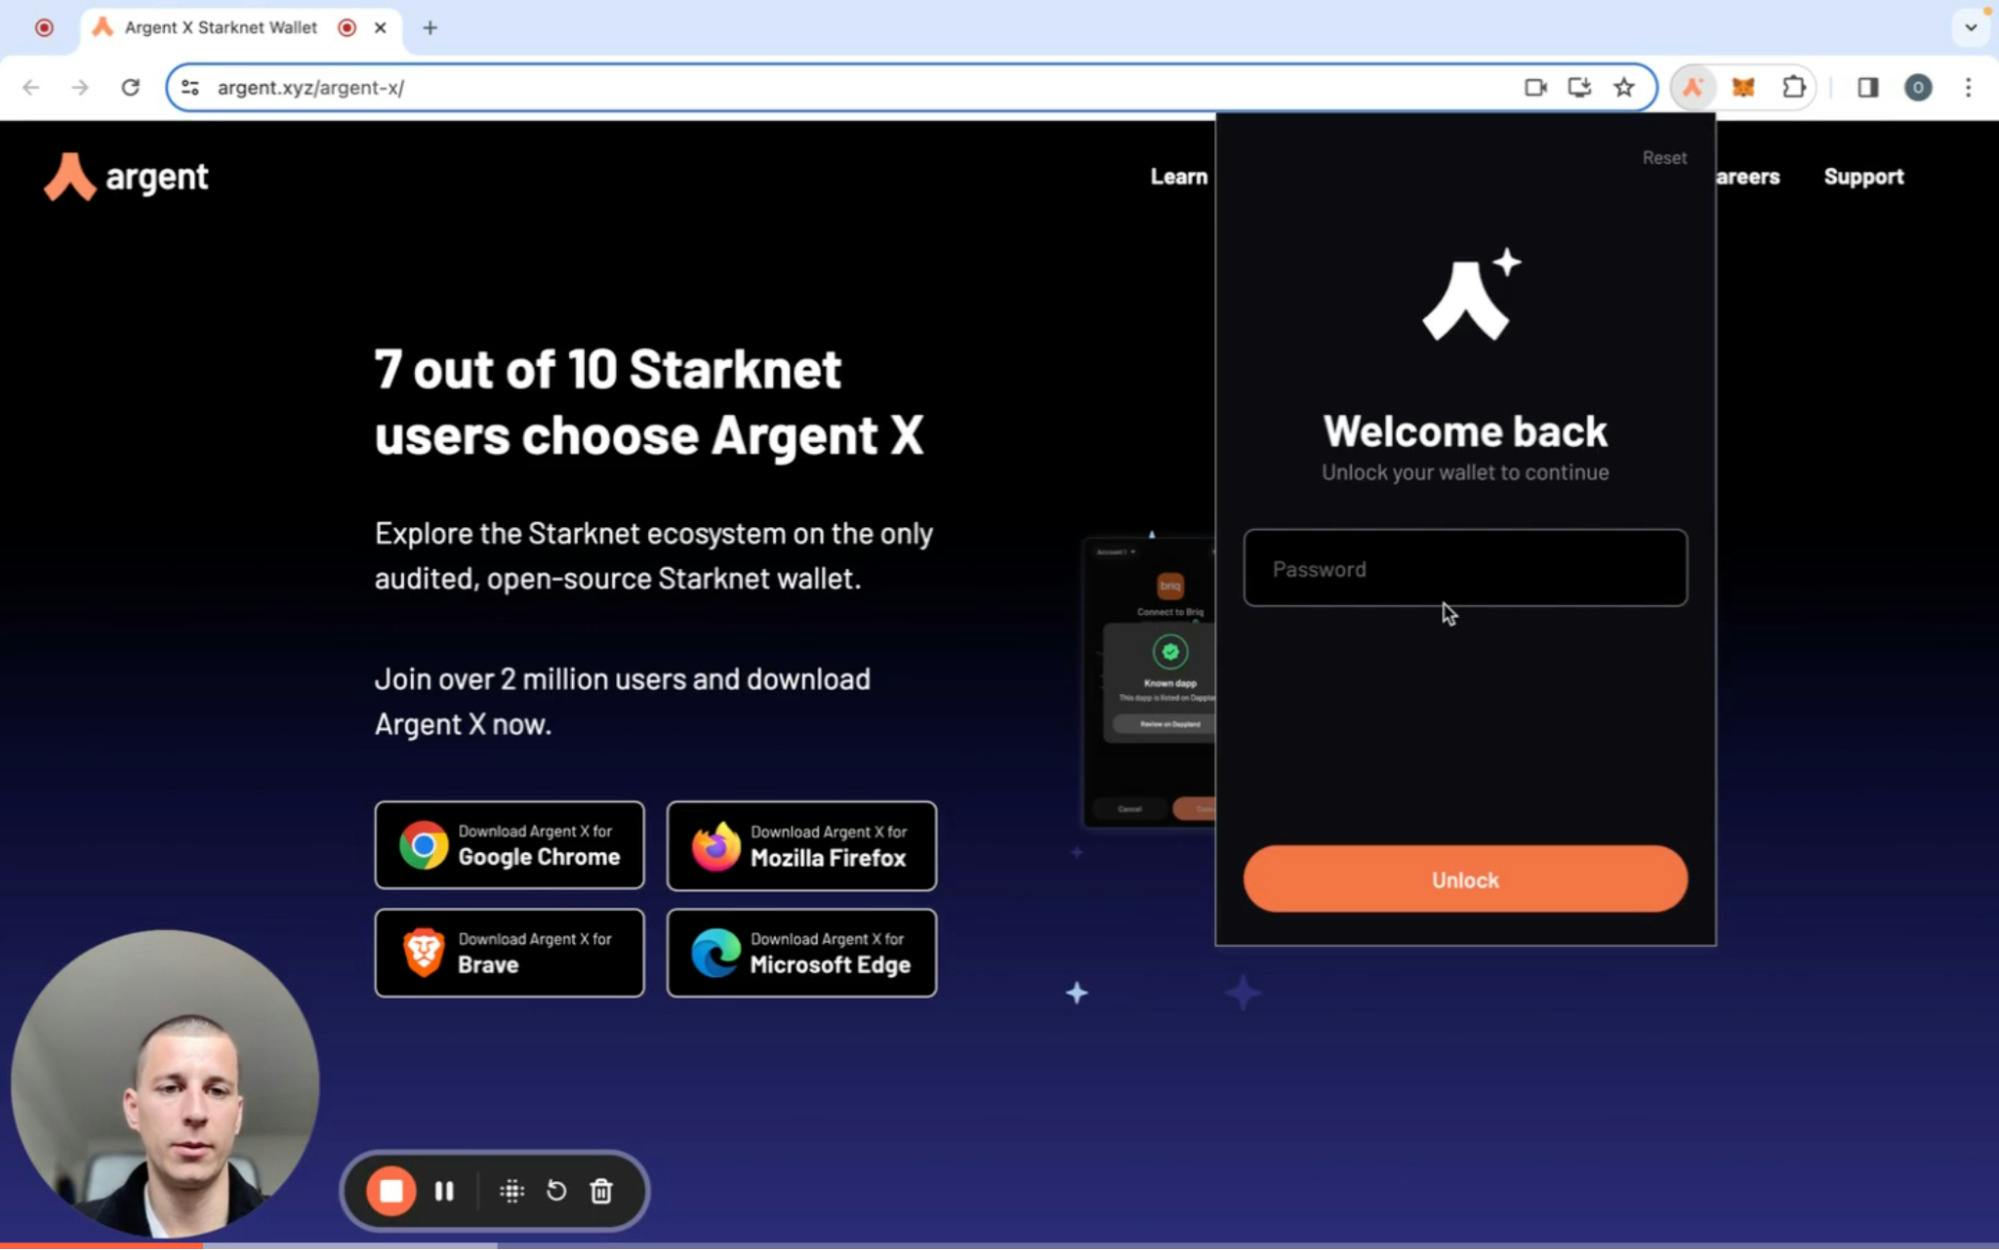View site information icon in address bar
This screenshot has width=1999, height=1250.
coord(190,87)
